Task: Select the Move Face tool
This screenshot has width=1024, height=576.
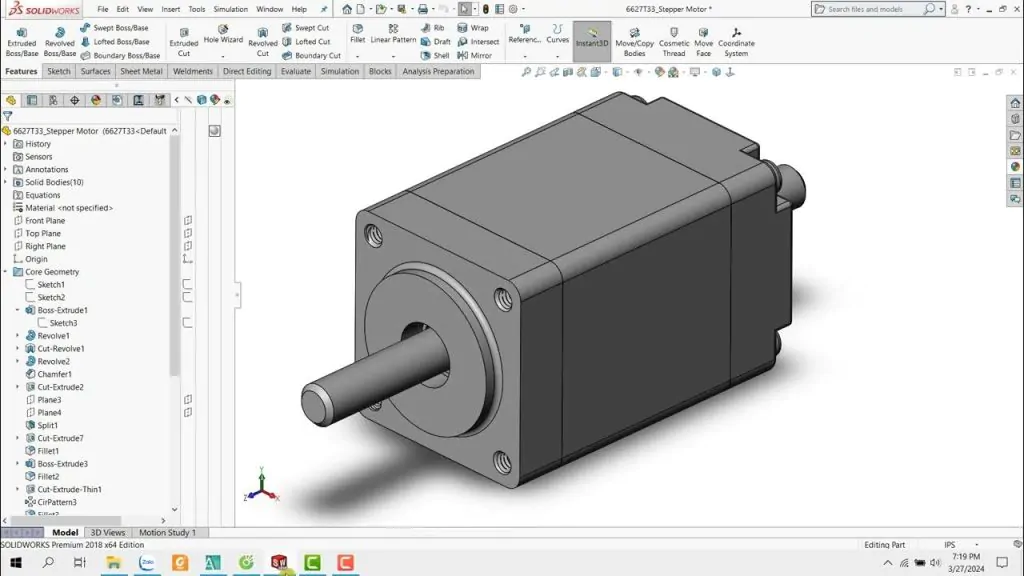Action: tap(703, 42)
